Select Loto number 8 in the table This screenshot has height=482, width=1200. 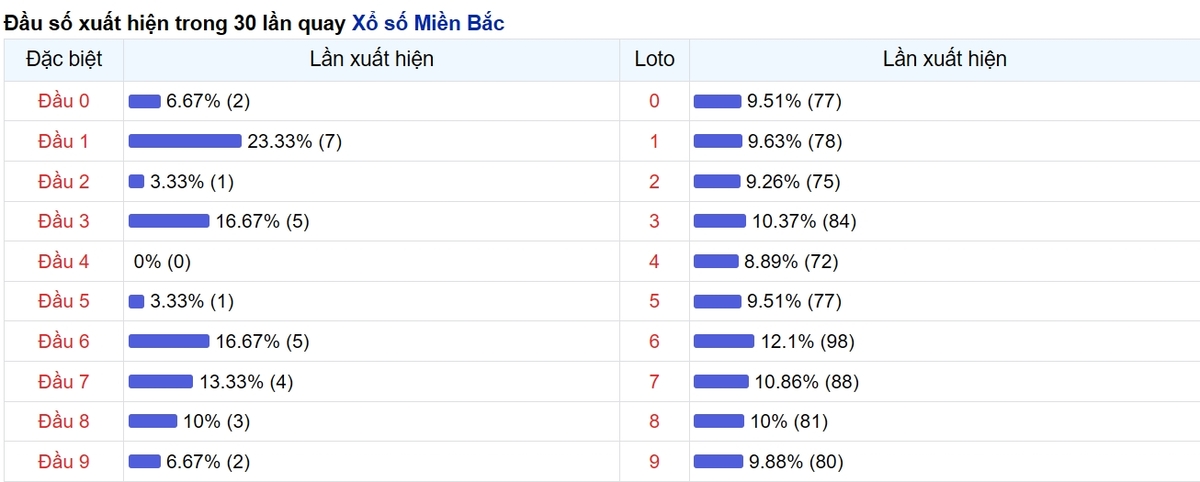(x=655, y=421)
